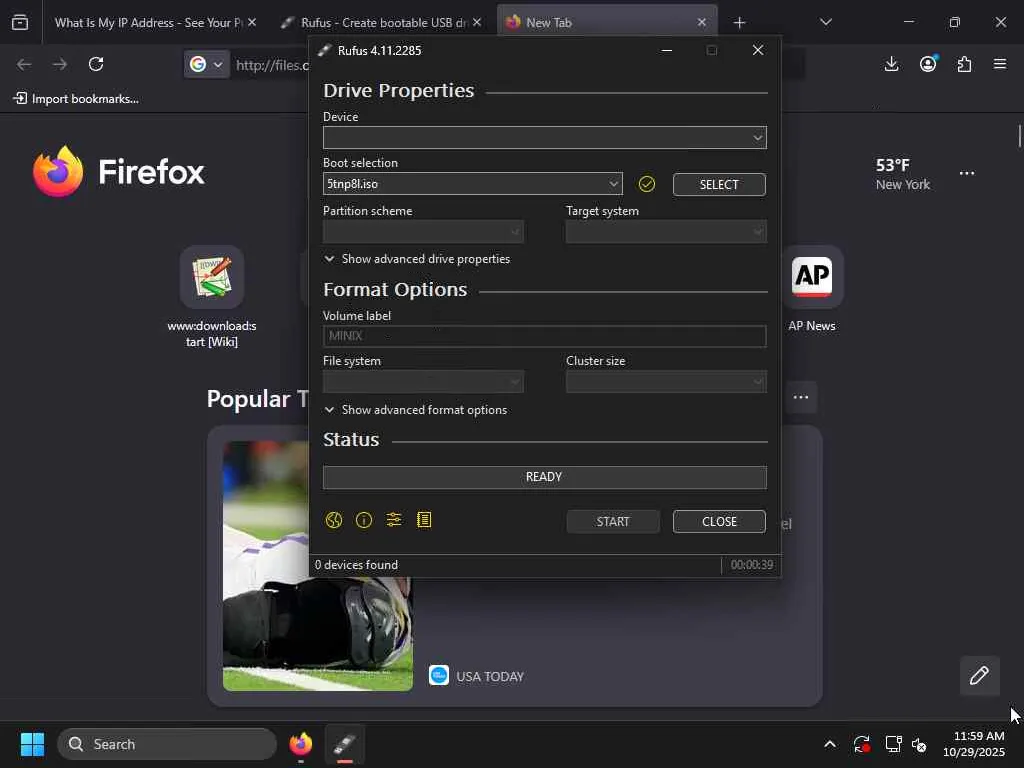The height and width of the screenshot is (768, 1024).
Task: Open weather widget three-dot menu
Action: [967, 173]
